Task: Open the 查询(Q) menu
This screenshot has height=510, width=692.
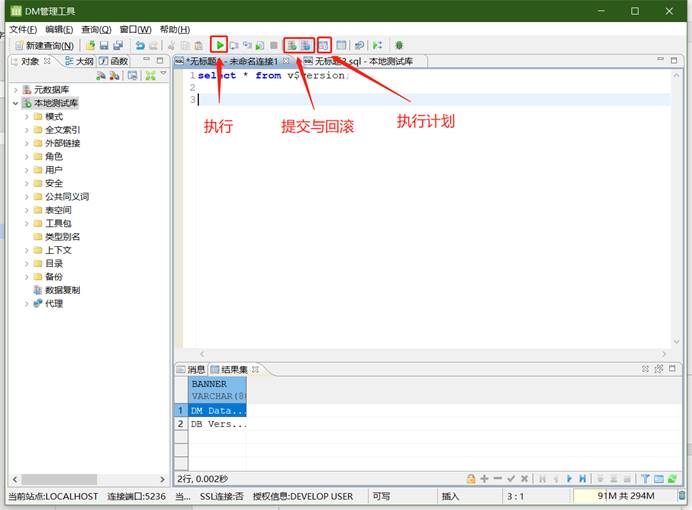Action: [x=96, y=30]
